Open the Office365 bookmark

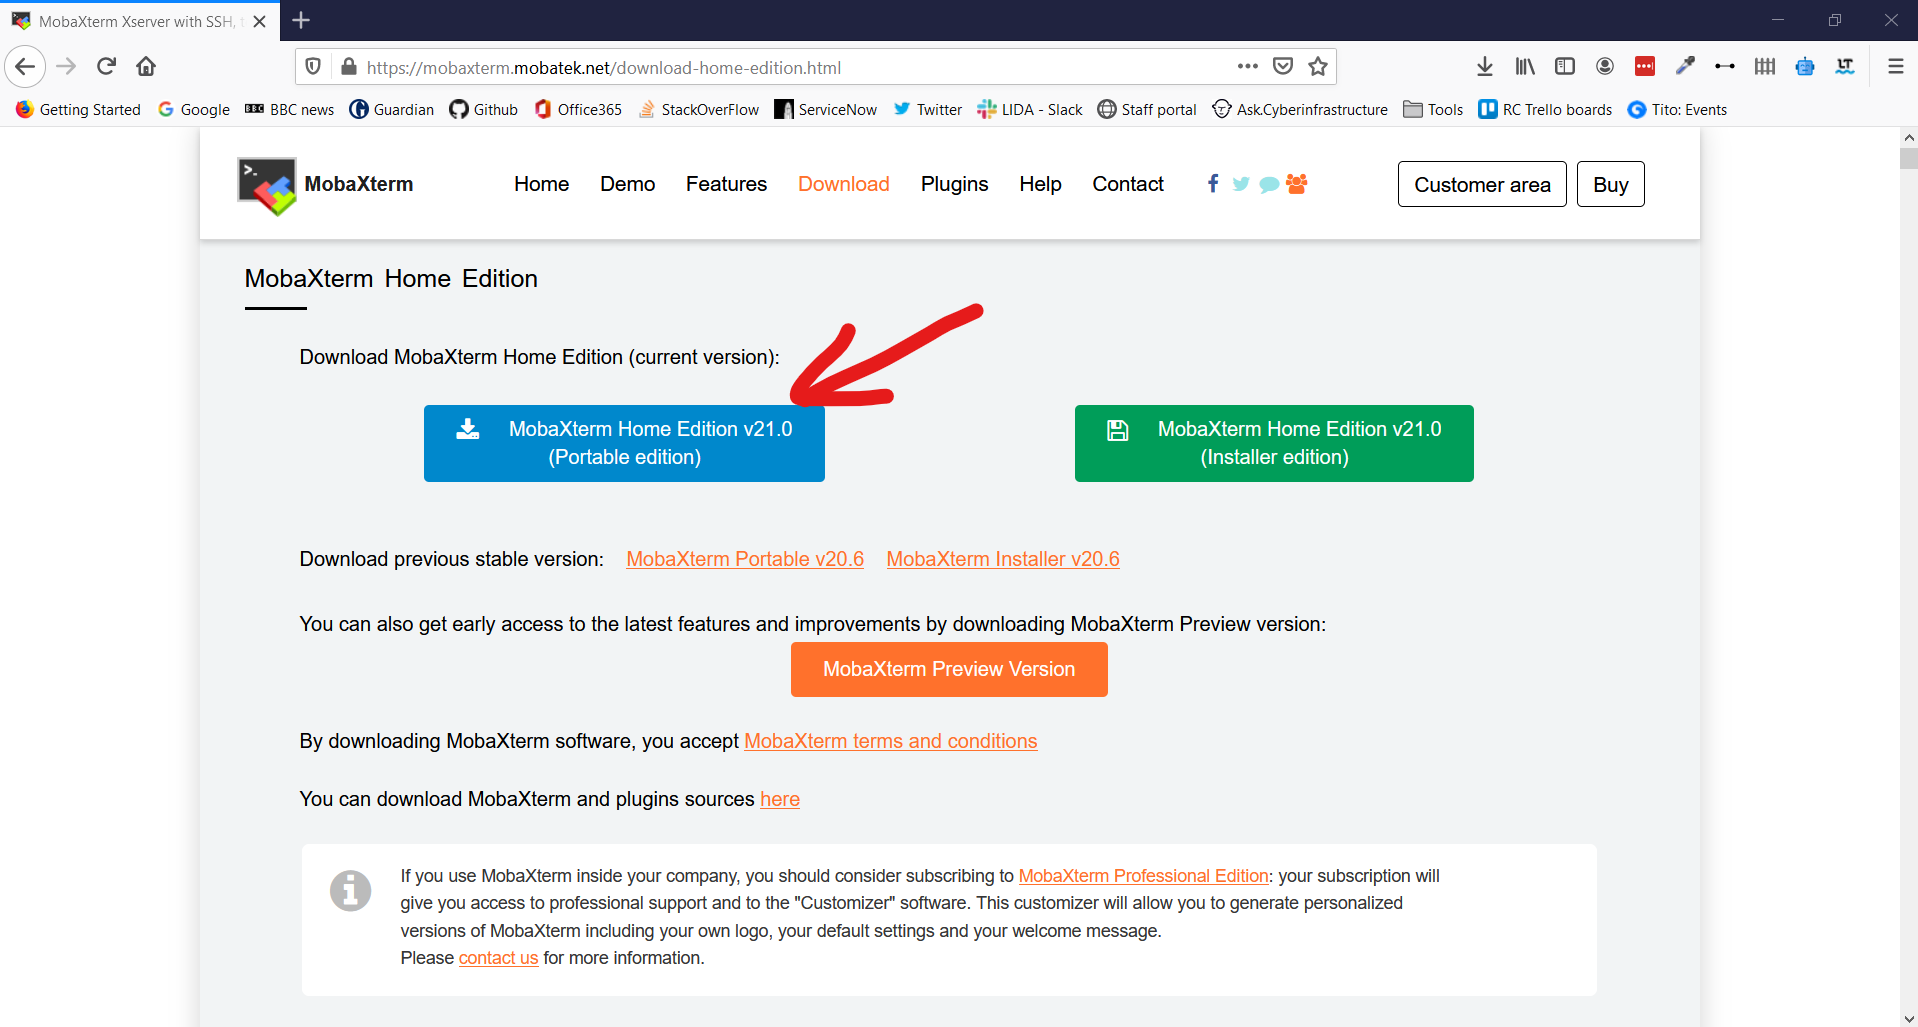577,110
